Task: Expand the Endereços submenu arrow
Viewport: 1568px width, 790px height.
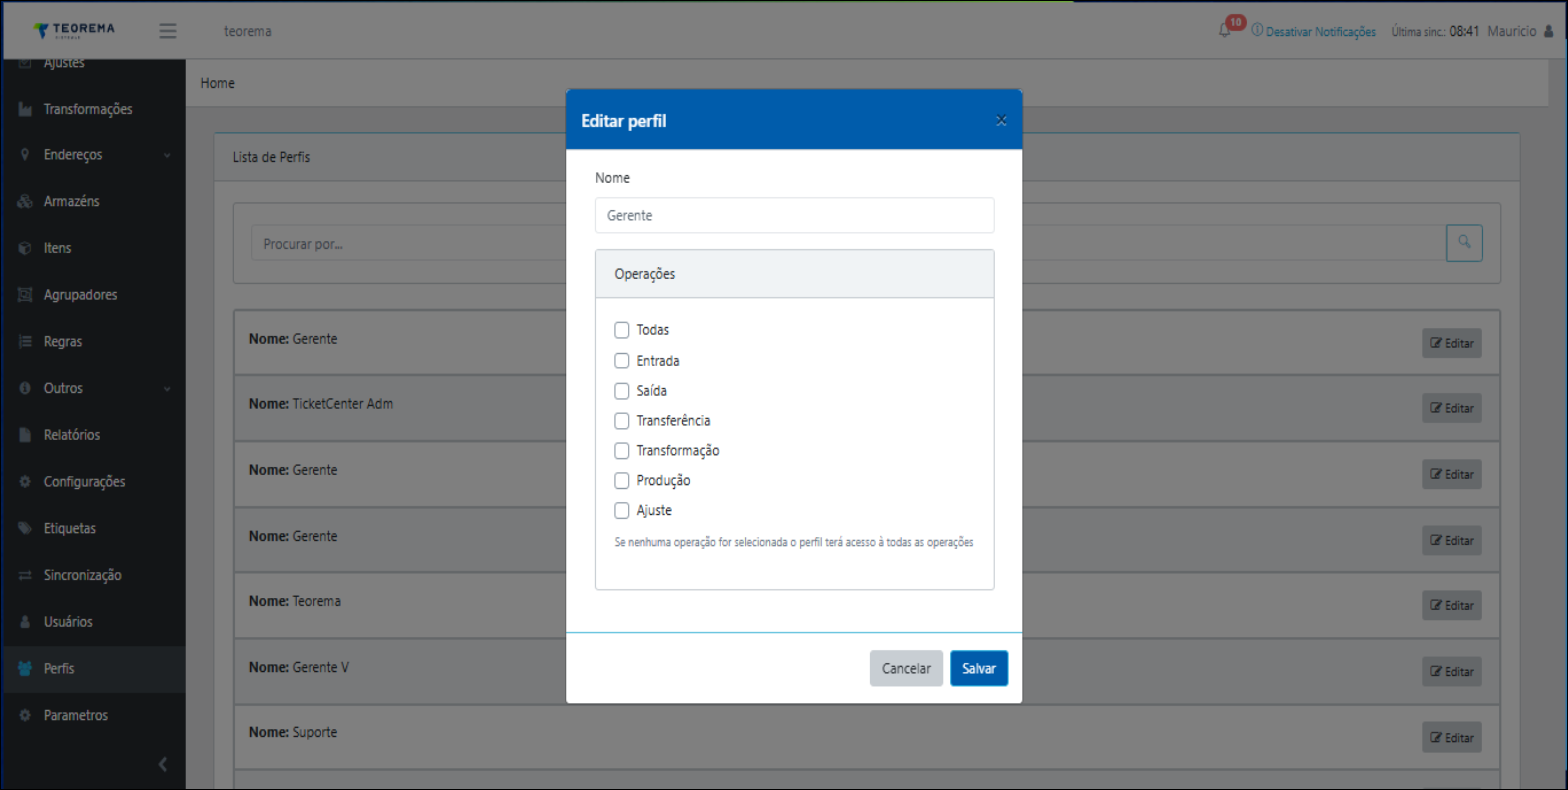Action: (x=167, y=155)
